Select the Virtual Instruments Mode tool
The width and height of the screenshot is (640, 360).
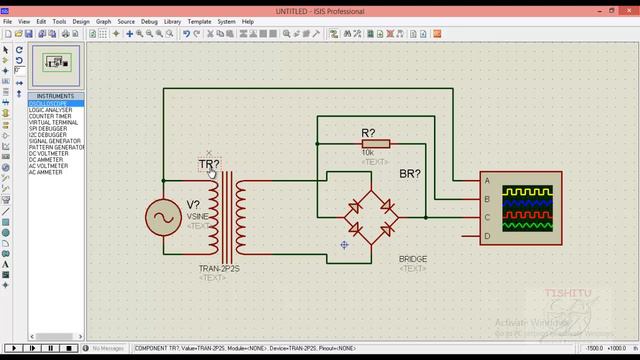[x=6, y=200]
